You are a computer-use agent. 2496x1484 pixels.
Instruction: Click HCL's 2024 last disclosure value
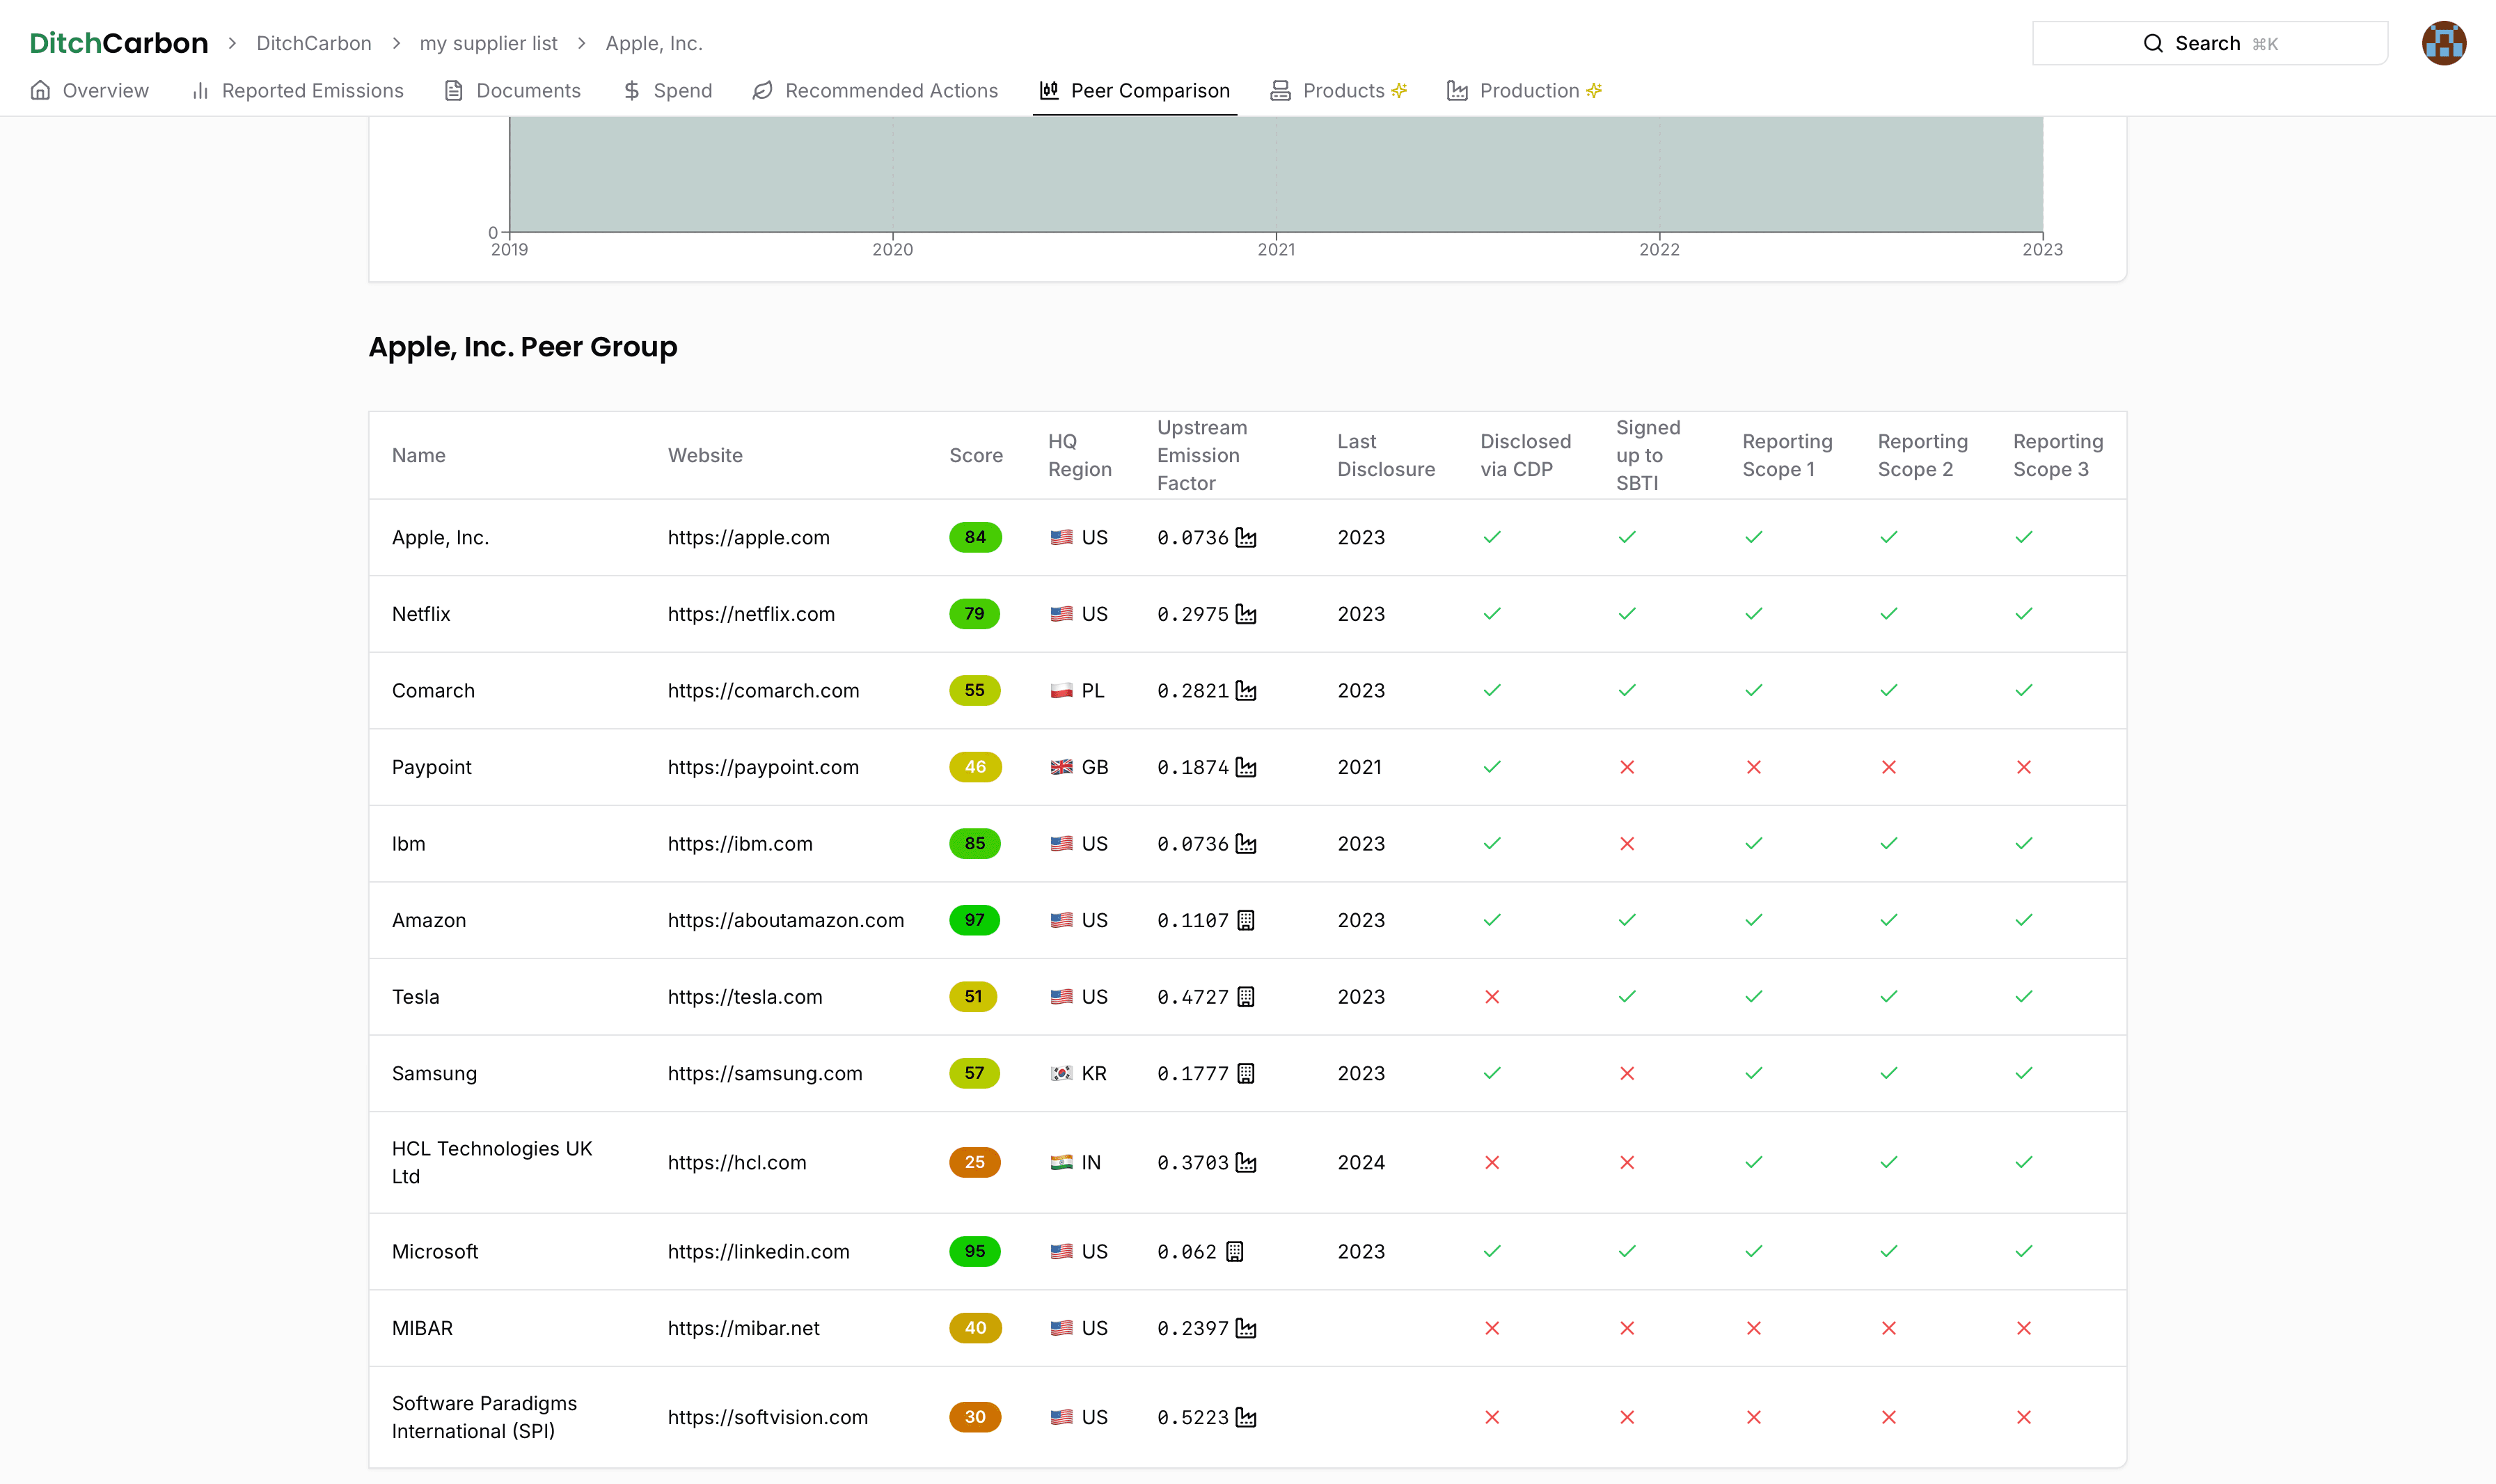tap(1361, 1163)
